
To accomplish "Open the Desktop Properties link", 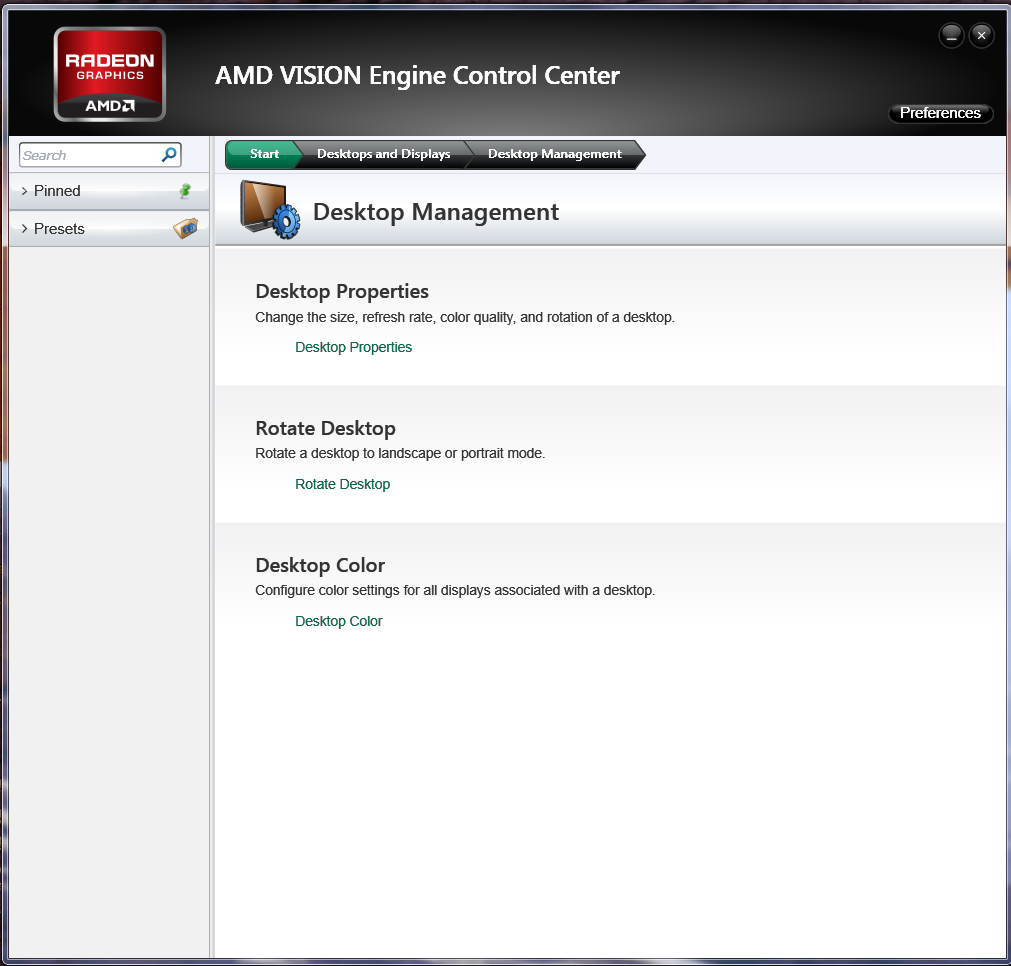I will click(353, 348).
